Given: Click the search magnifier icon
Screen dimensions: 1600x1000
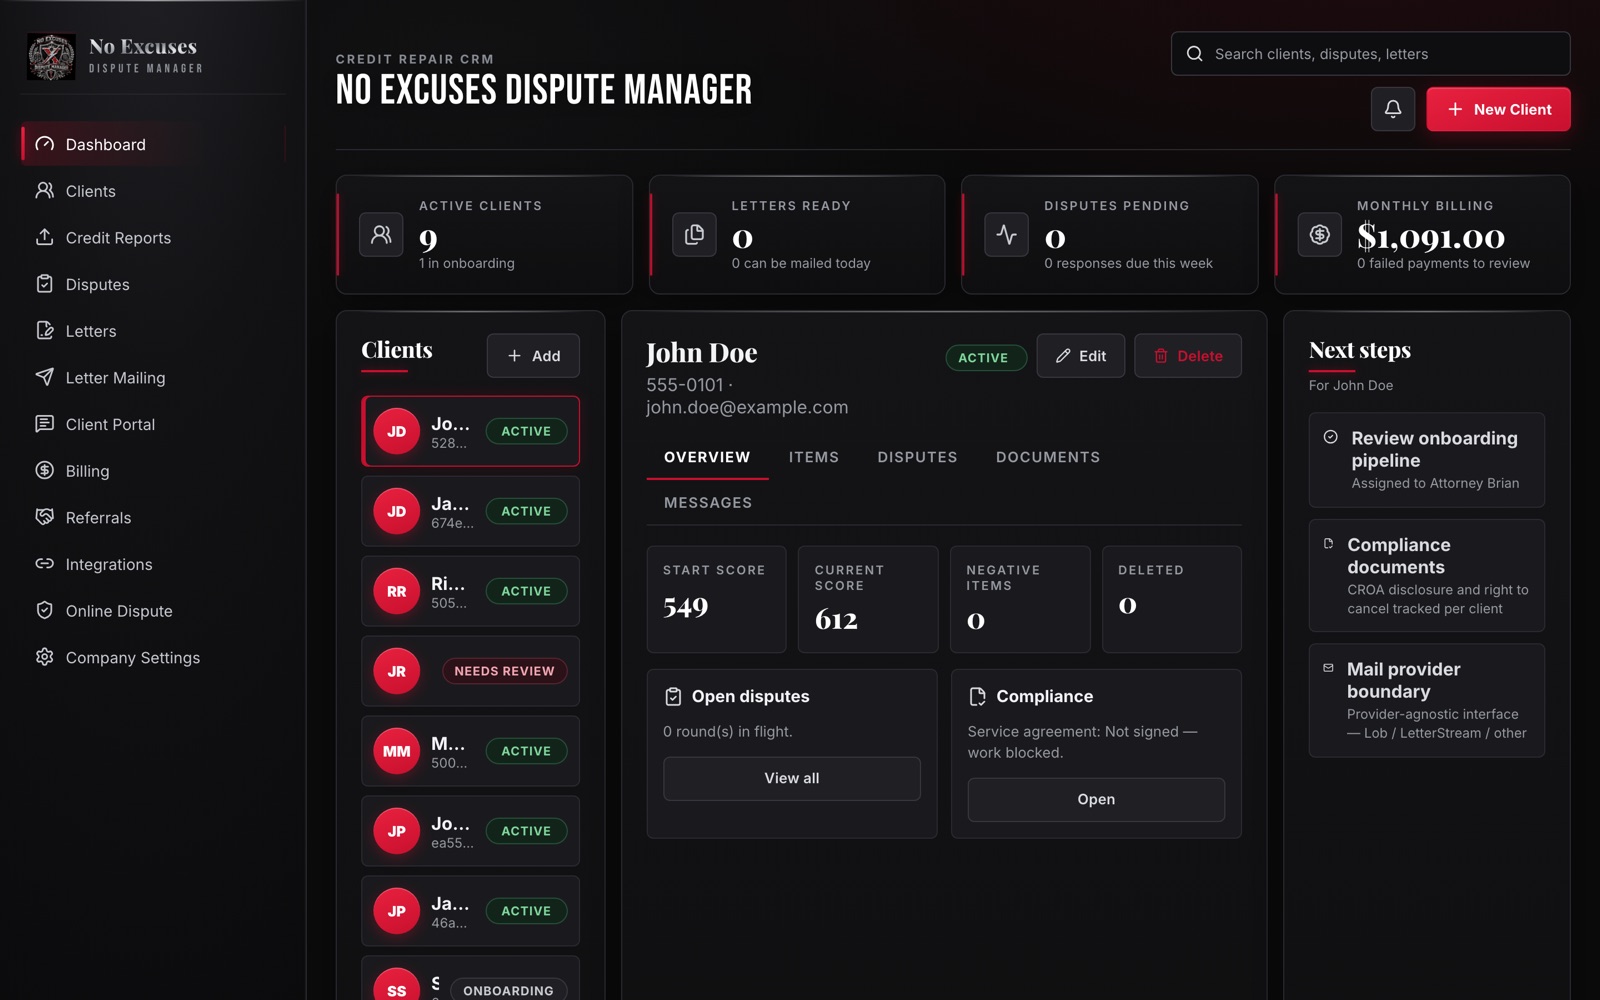Looking at the screenshot, I should [x=1194, y=54].
